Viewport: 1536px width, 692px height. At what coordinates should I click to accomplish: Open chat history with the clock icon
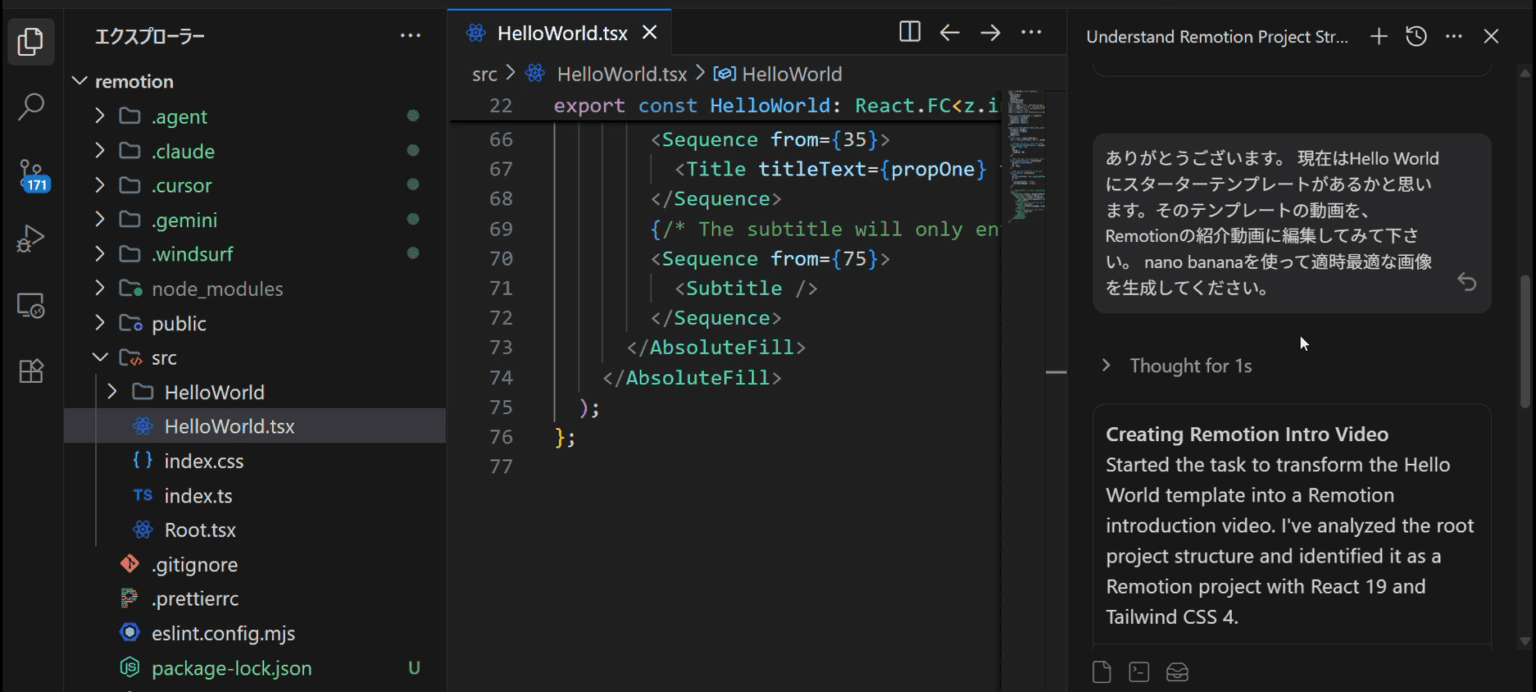[1415, 36]
